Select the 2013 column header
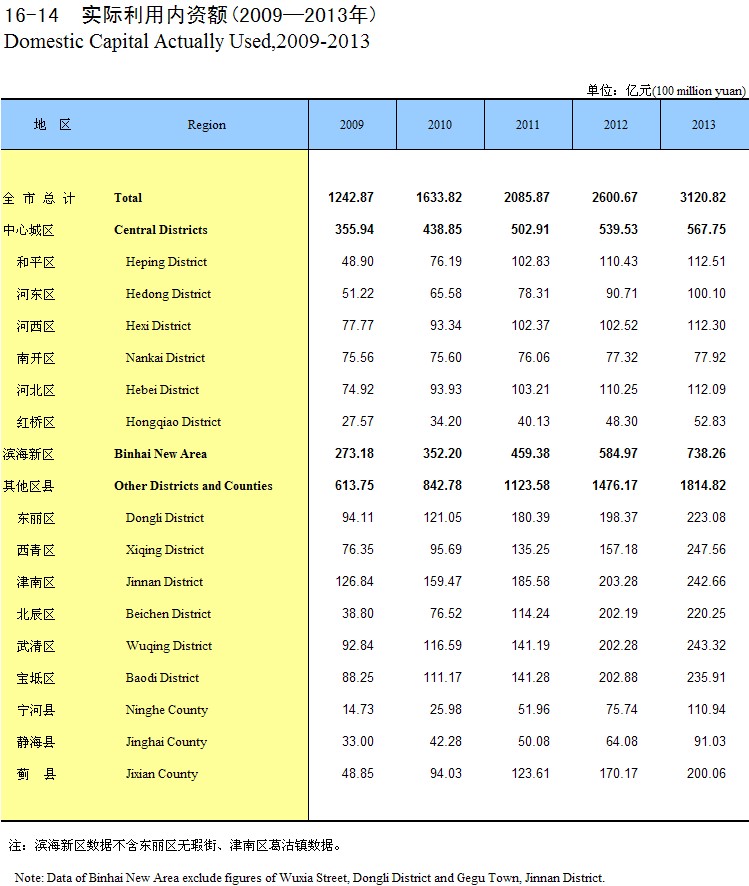The height and width of the screenshot is (886, 749). click(704, 125)
